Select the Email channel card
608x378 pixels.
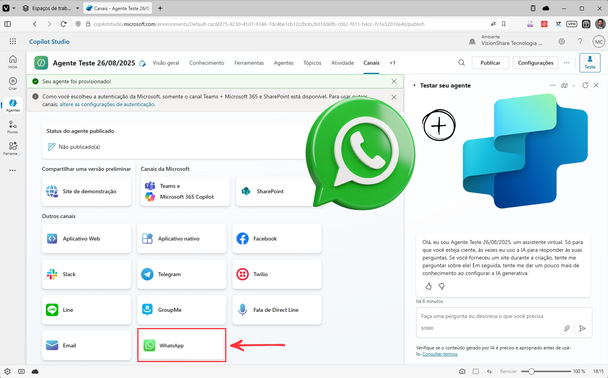(x=86, y=345)
